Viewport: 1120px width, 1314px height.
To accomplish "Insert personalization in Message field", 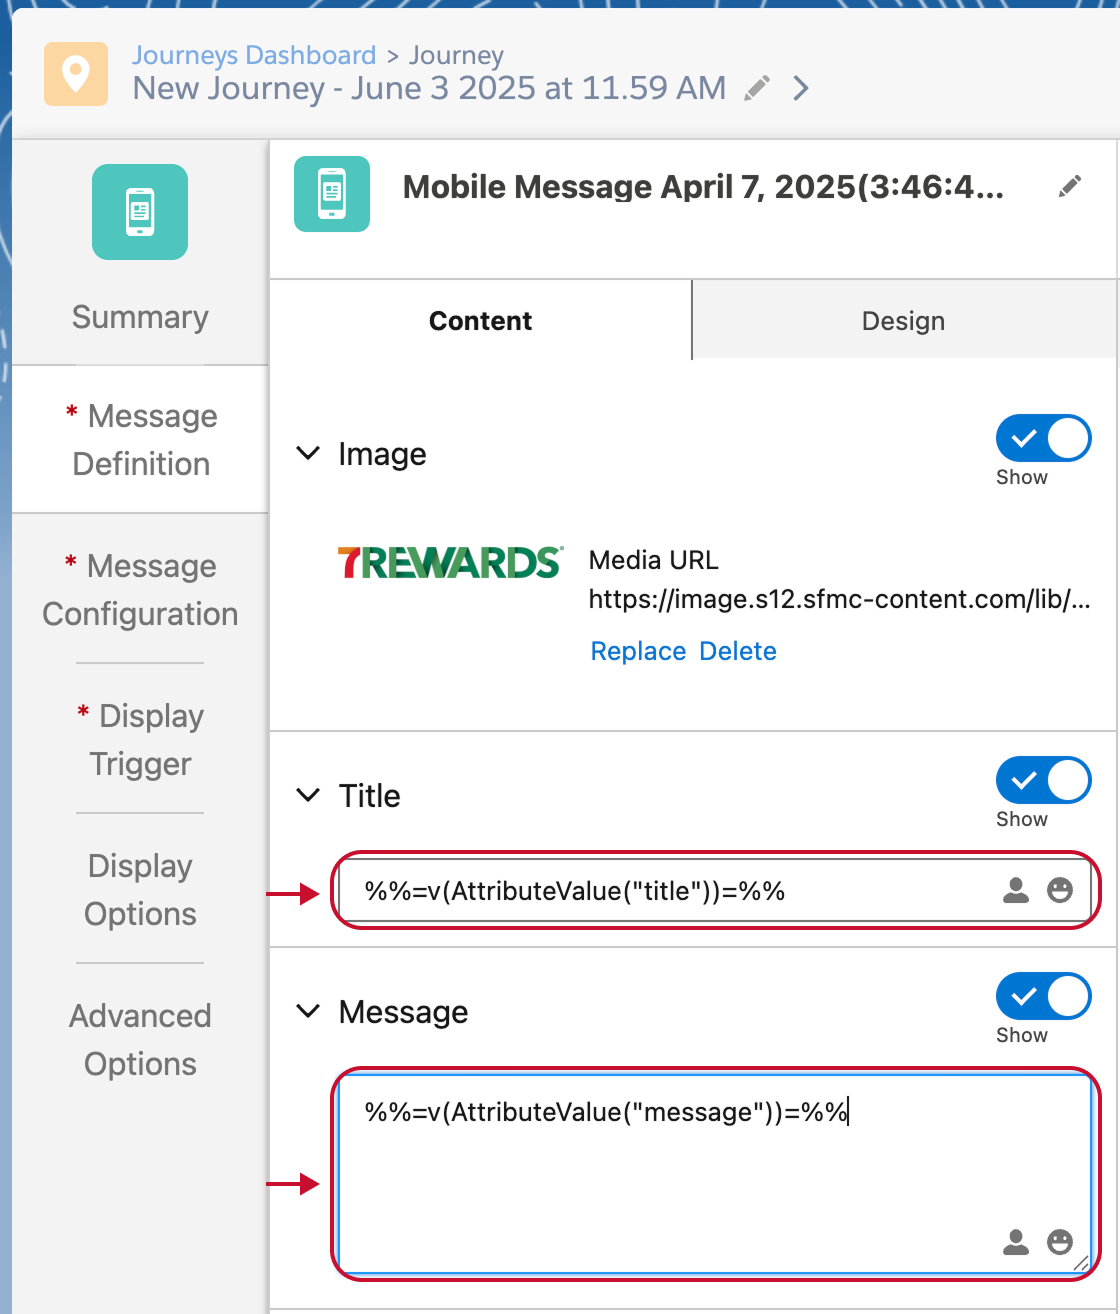I will point(1016,1242).
